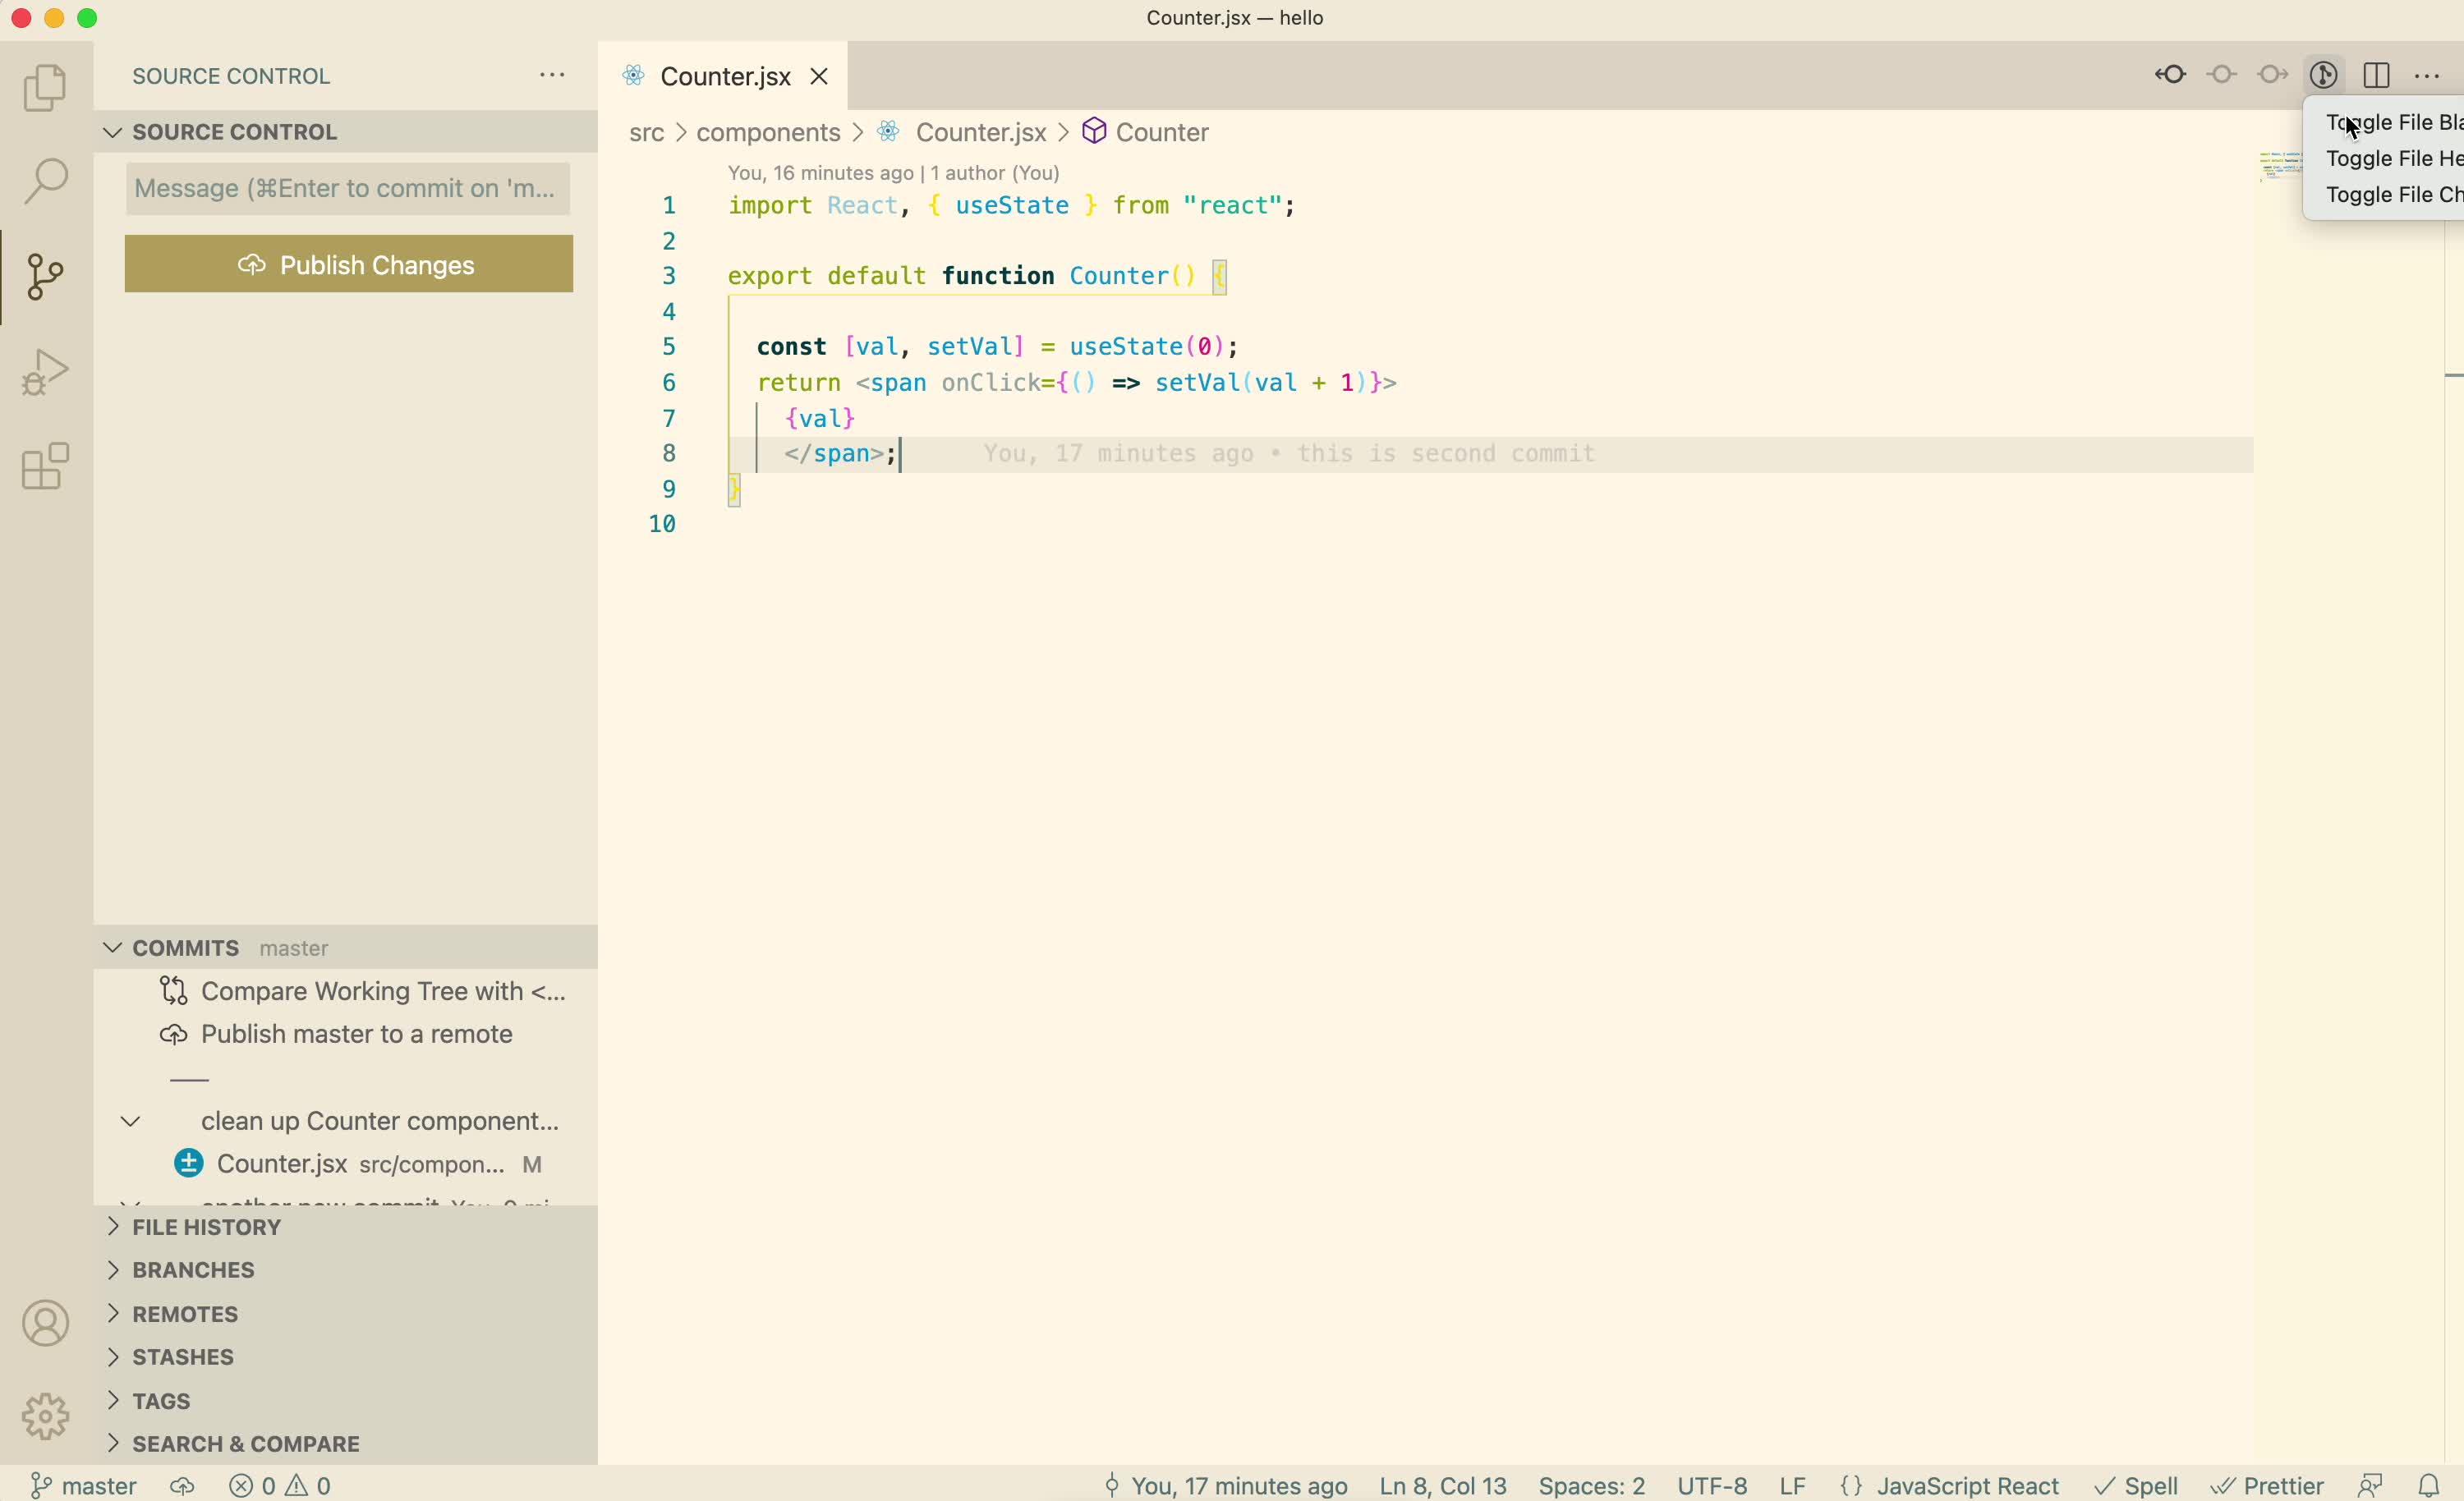Expand the TAGS section

pos(346,1401)
